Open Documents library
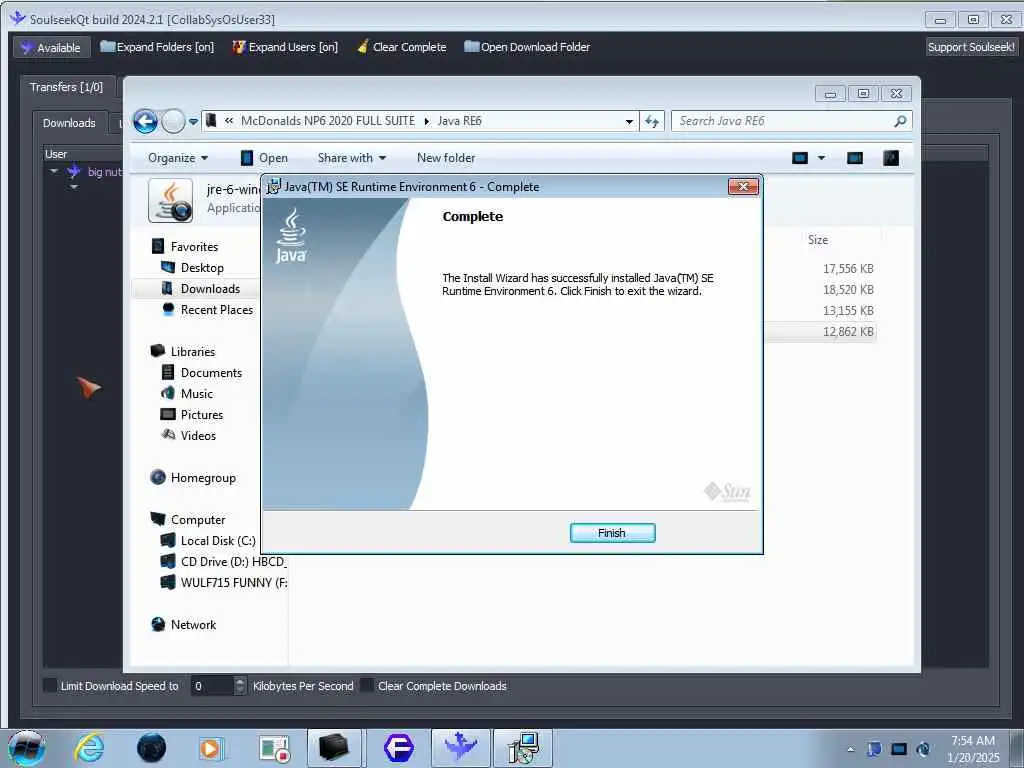The width and height of the screenshot is (1024, 768). 211,373
